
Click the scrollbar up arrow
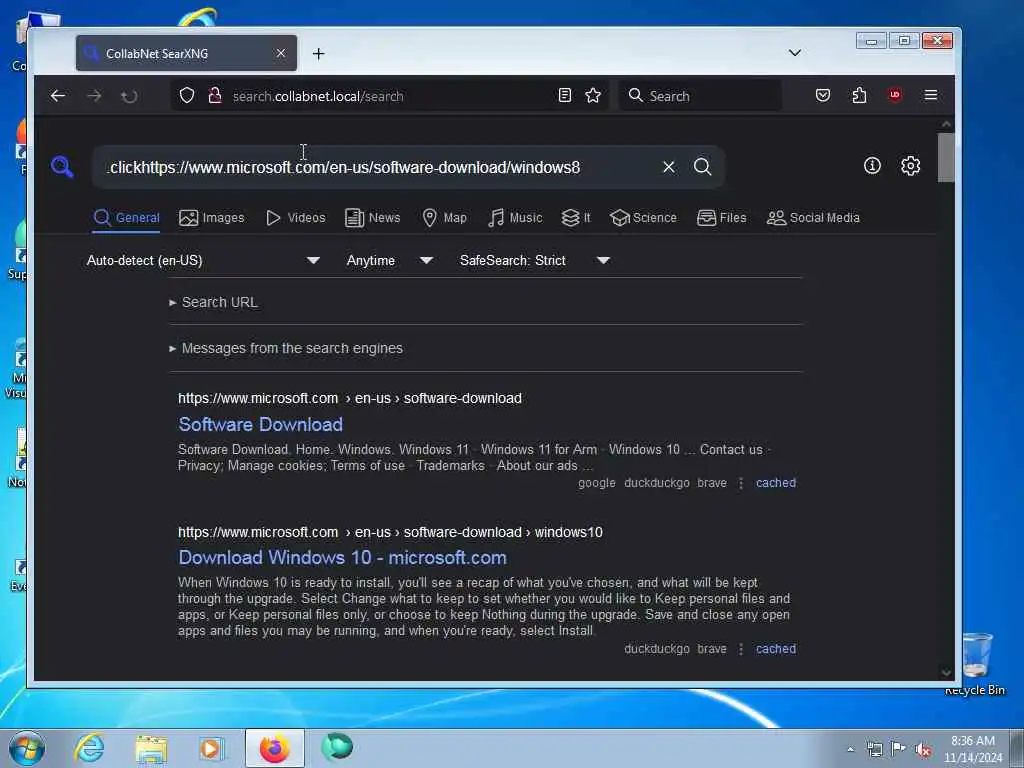click(x=946, y=124)
